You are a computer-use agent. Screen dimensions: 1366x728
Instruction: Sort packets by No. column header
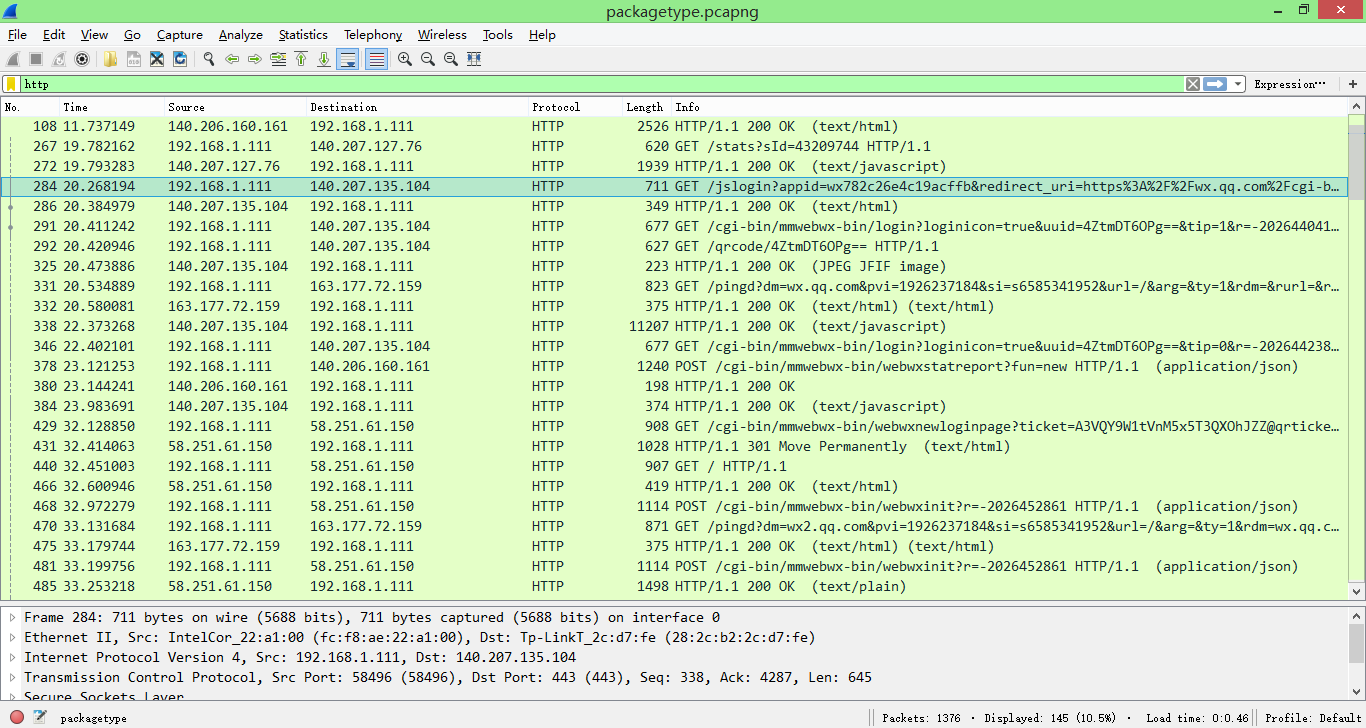pos(30,107)
